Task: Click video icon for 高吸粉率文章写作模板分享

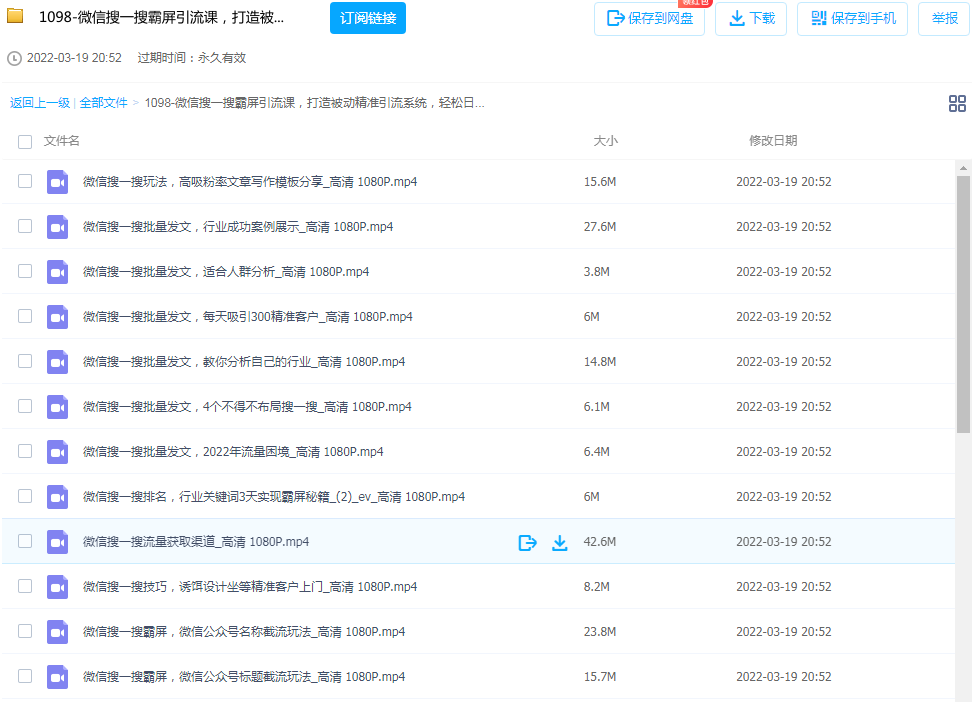Action: pos(57,182)
